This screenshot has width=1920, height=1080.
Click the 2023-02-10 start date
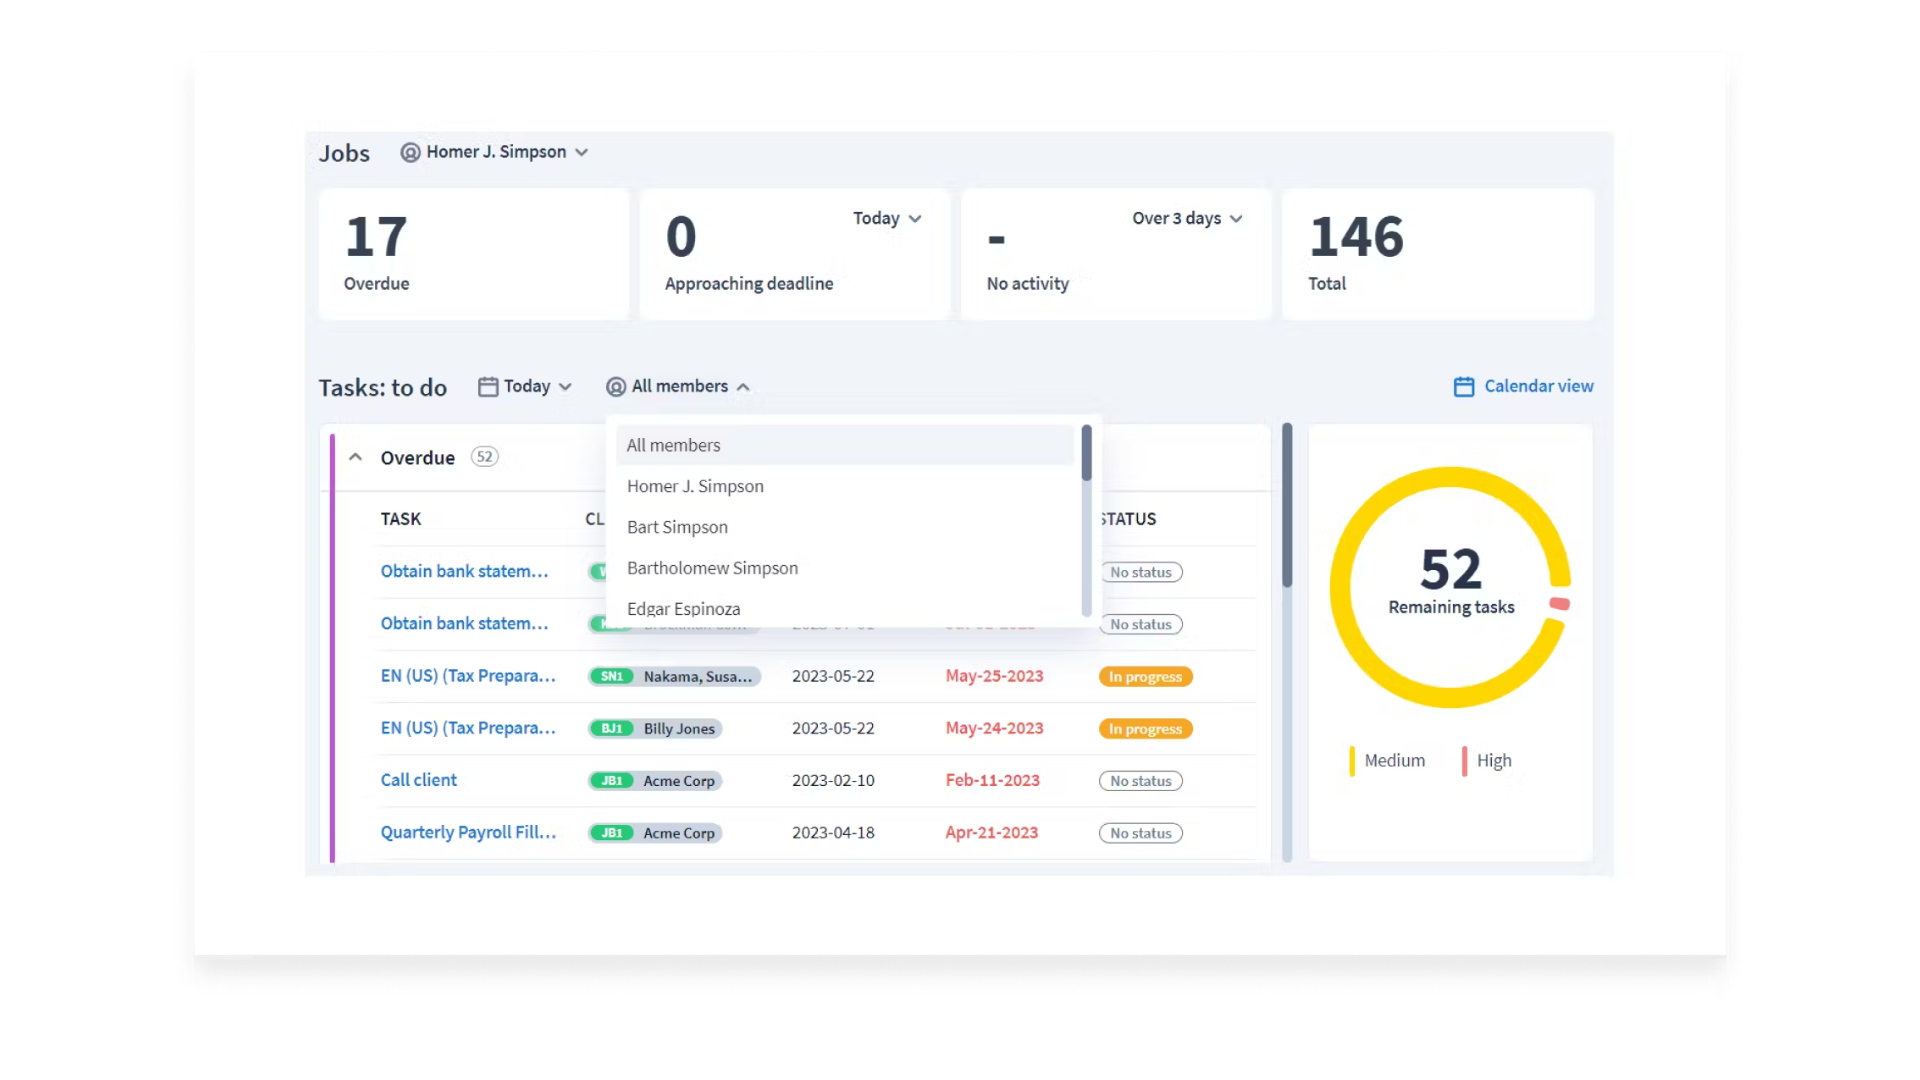833,780
